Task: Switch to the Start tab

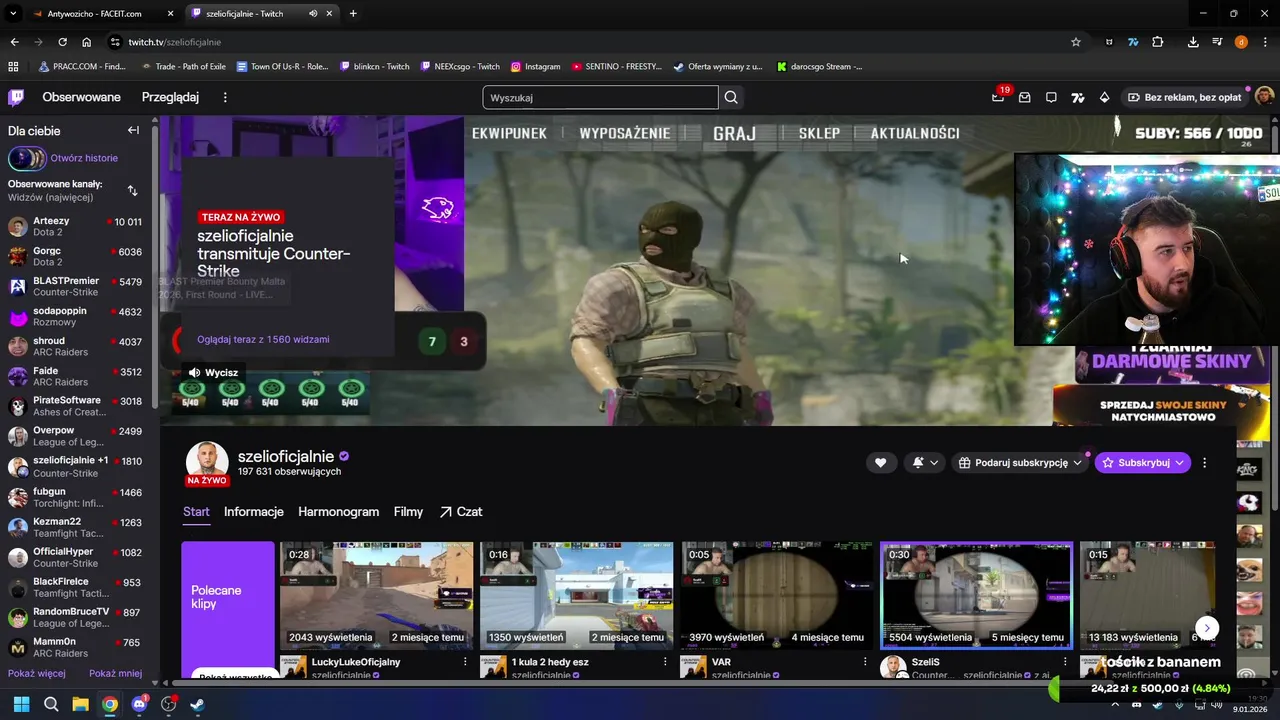Action: click(196, 511)
